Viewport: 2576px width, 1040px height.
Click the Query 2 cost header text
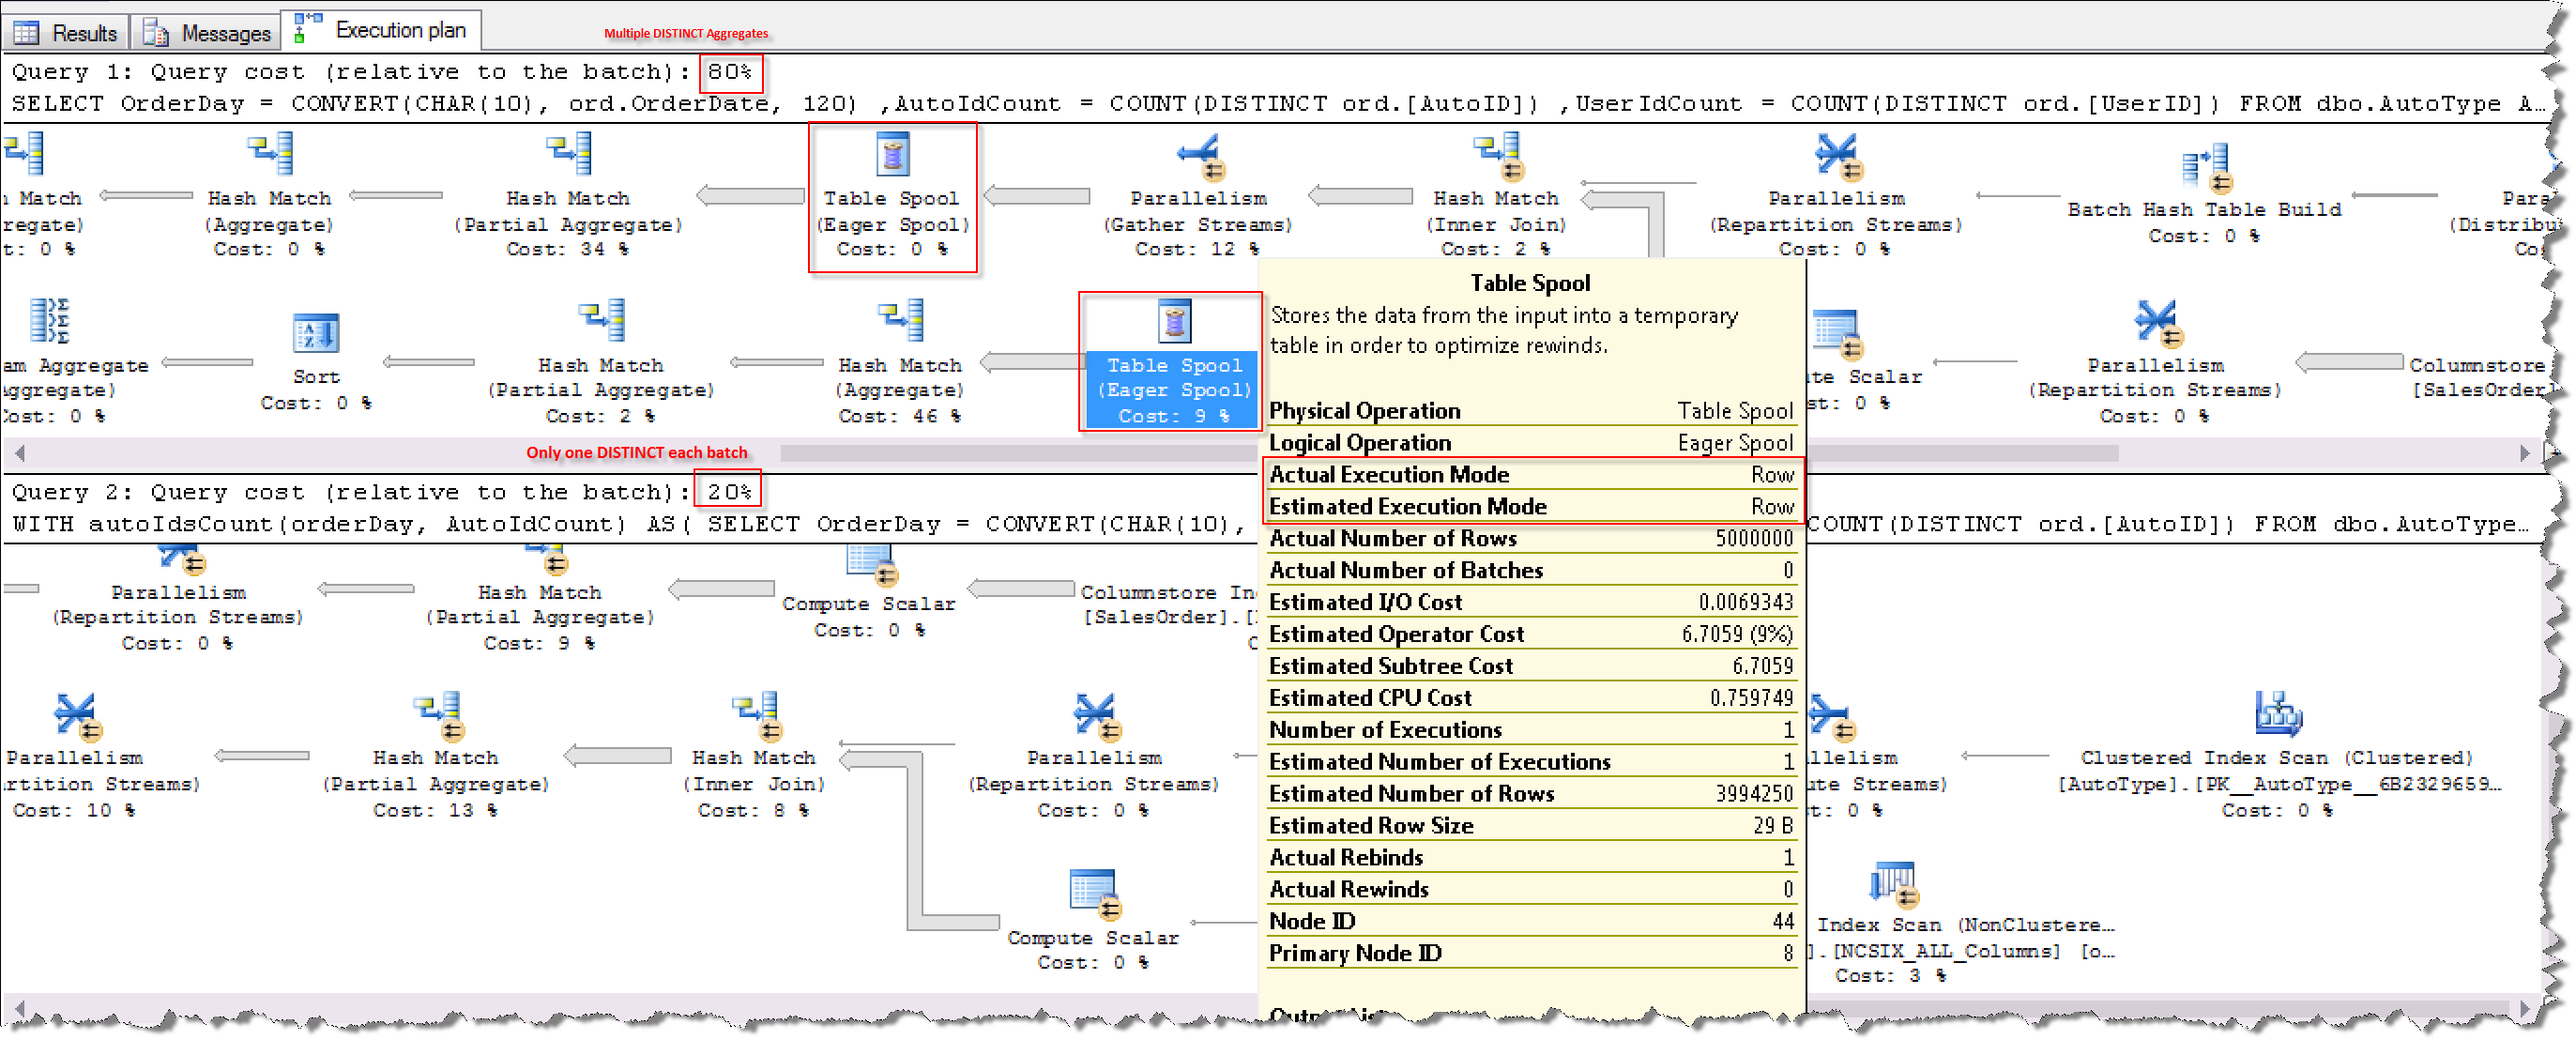pyautogui.click(x=383, y=492)
